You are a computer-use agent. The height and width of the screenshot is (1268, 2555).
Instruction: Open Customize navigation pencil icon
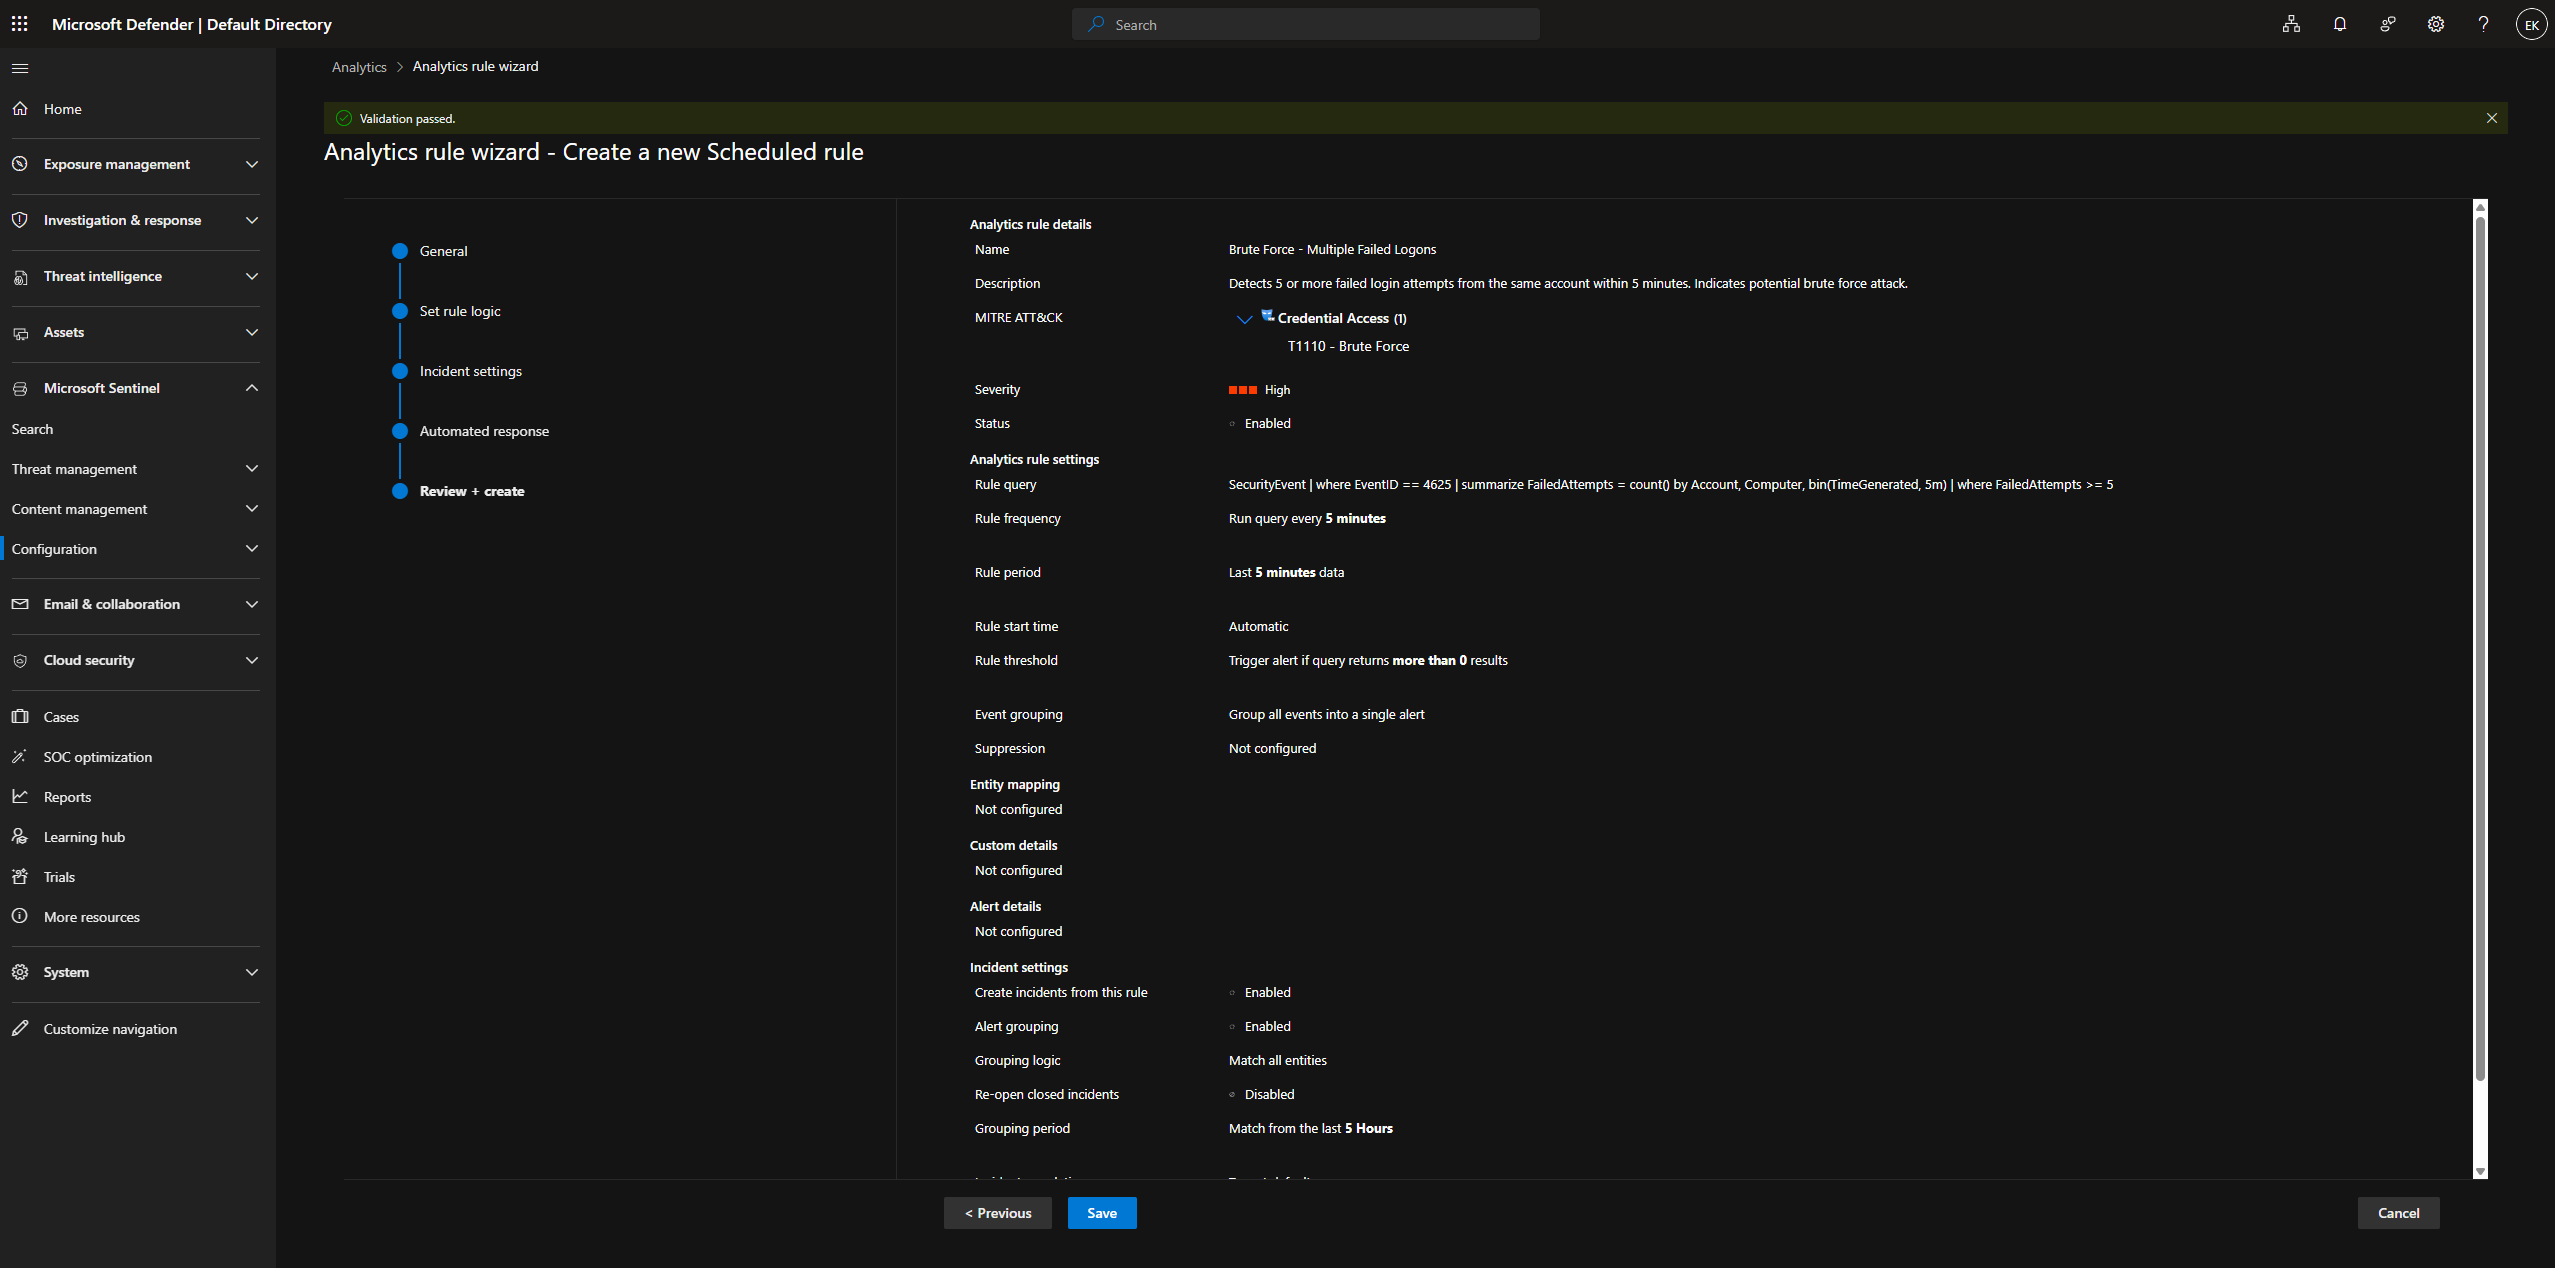[20, 1028]
